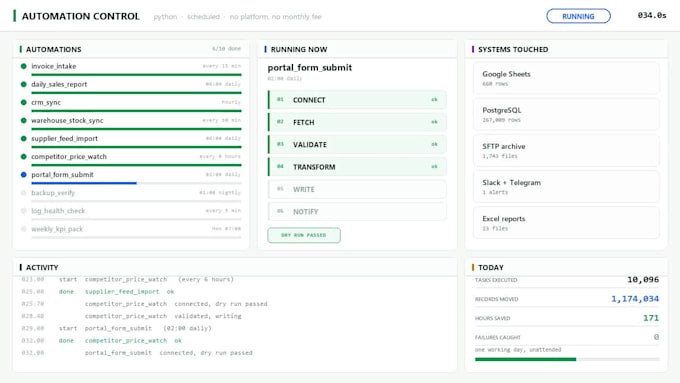Click the working day progress bar under Today

pyautogui.click(x=567, y=359)
